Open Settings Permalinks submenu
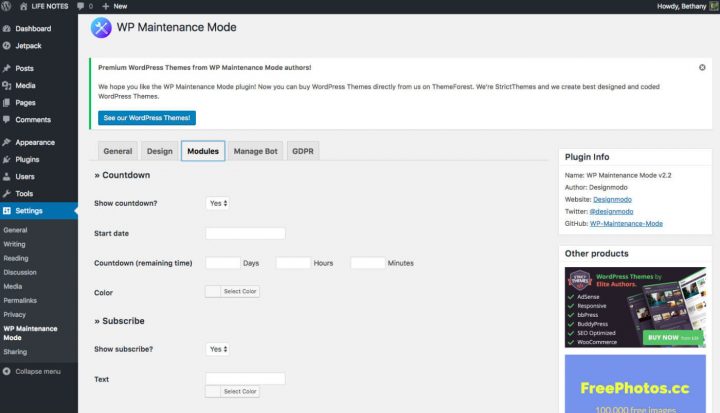720x413 pixels. click(20, 300)
